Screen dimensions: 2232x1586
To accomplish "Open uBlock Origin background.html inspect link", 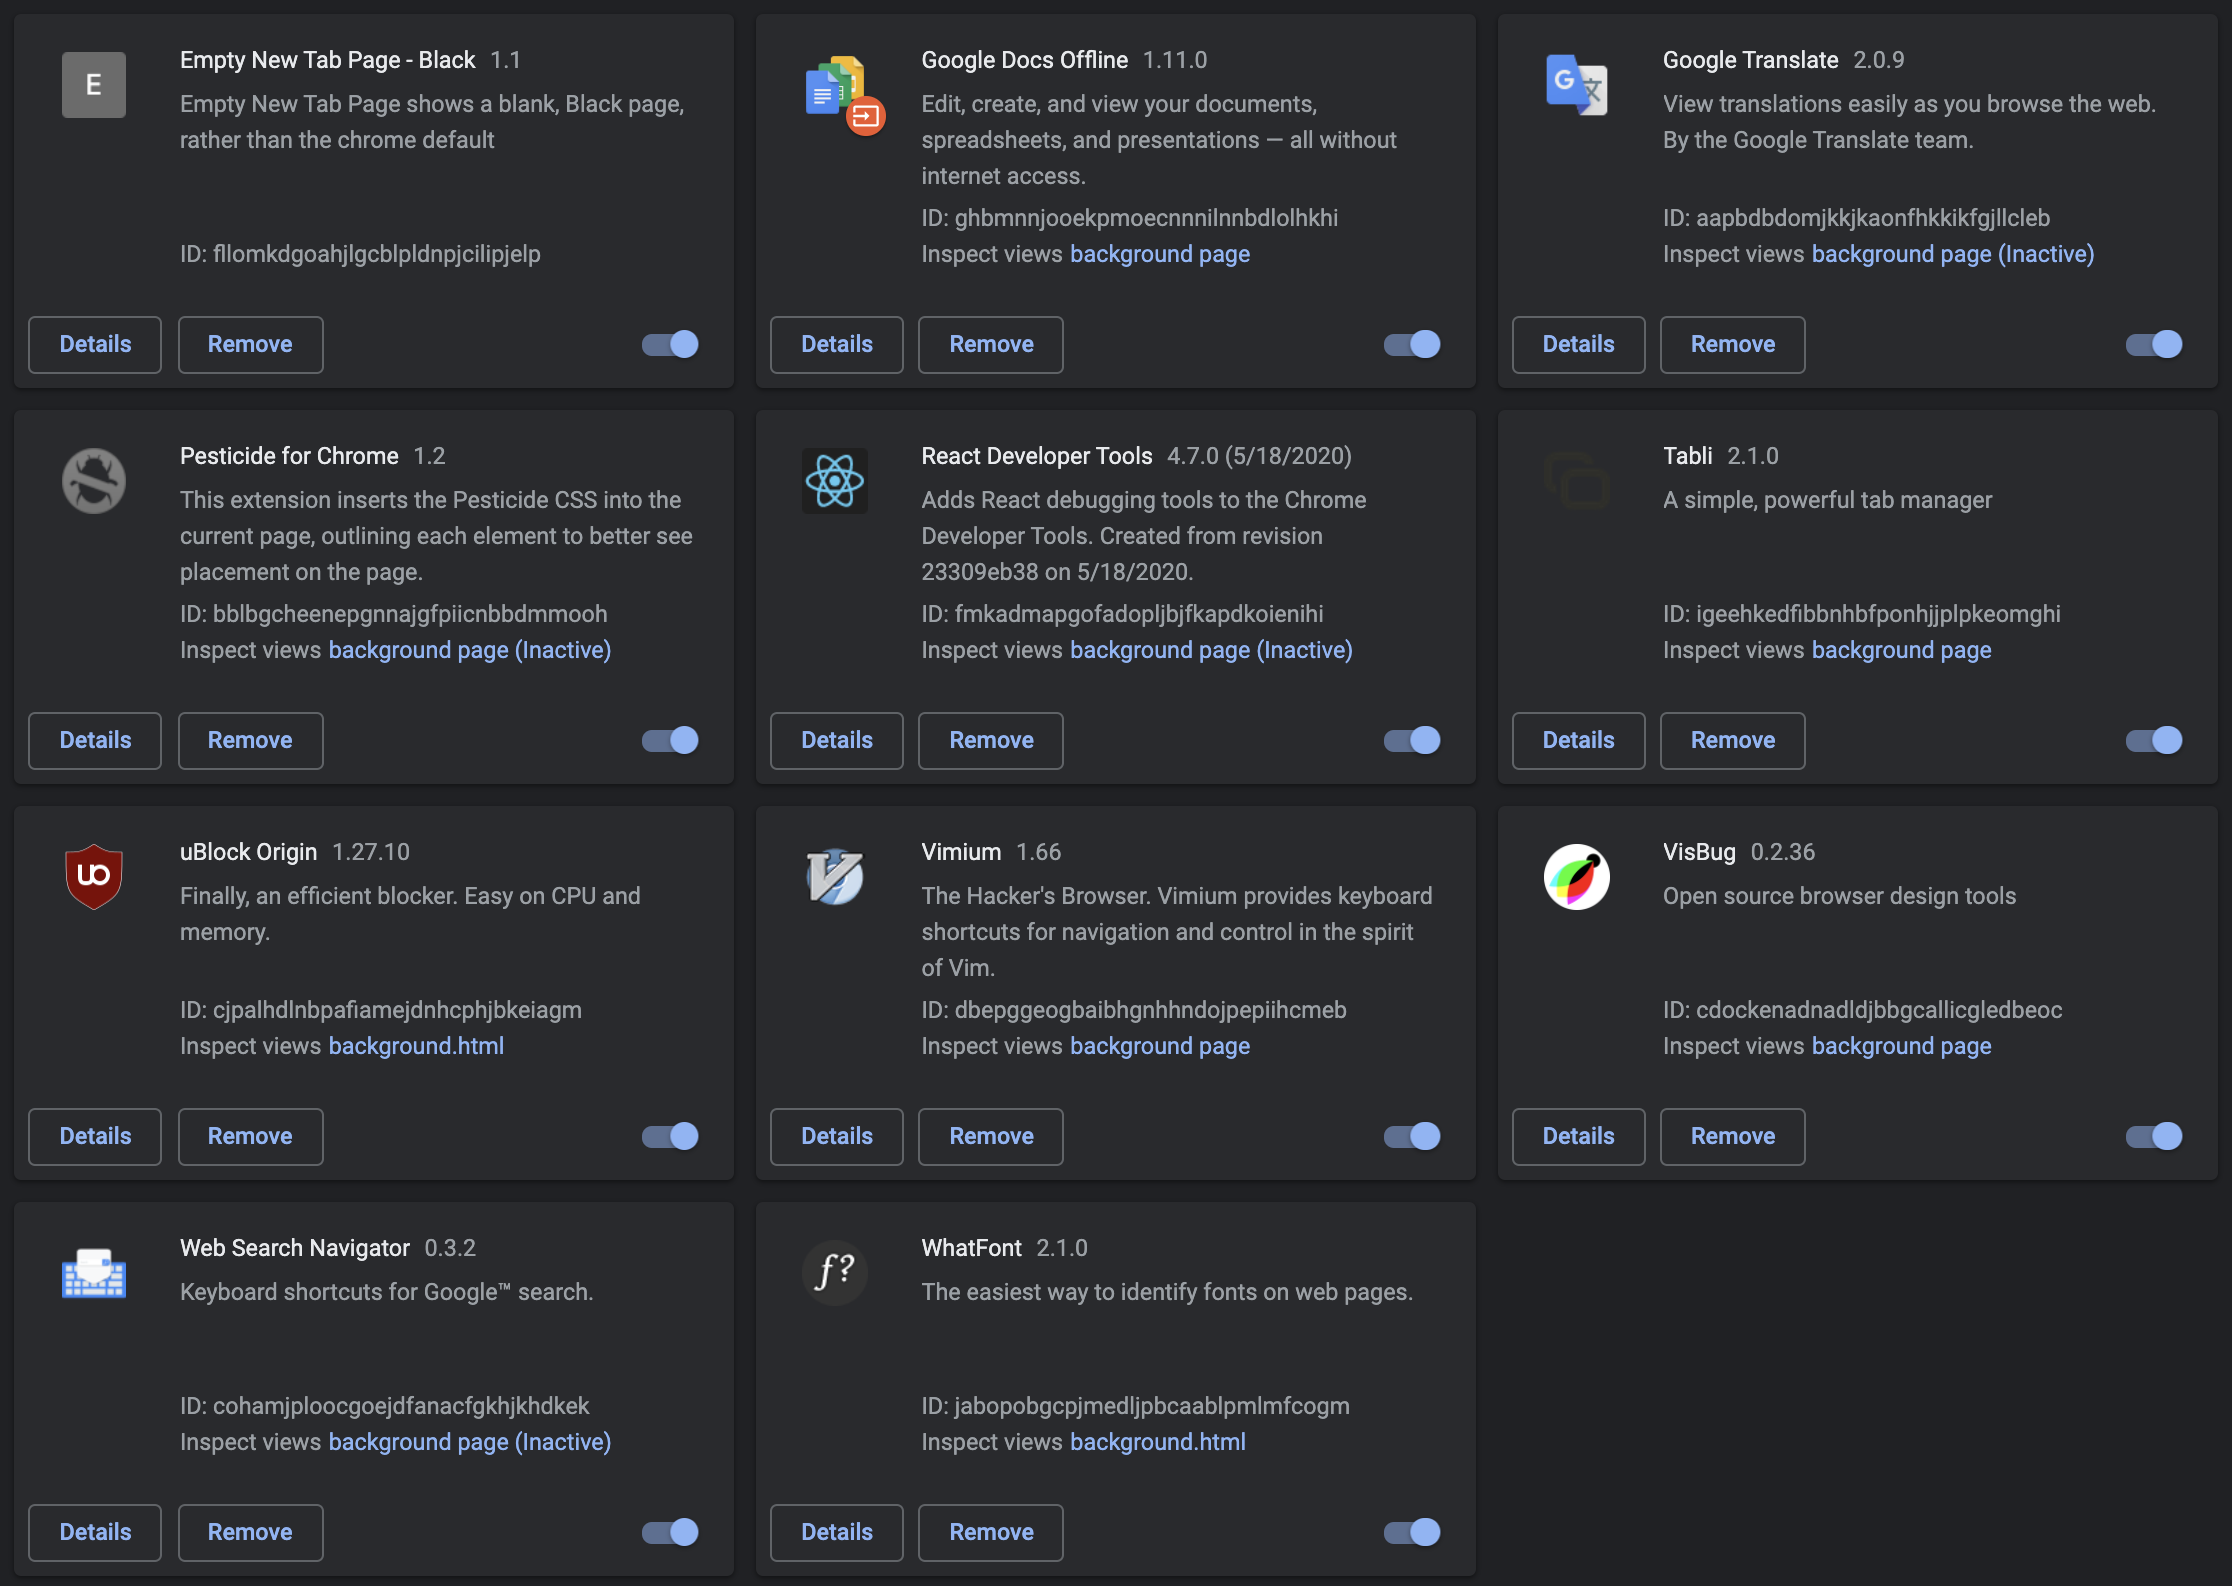I will pos(416,1046).
